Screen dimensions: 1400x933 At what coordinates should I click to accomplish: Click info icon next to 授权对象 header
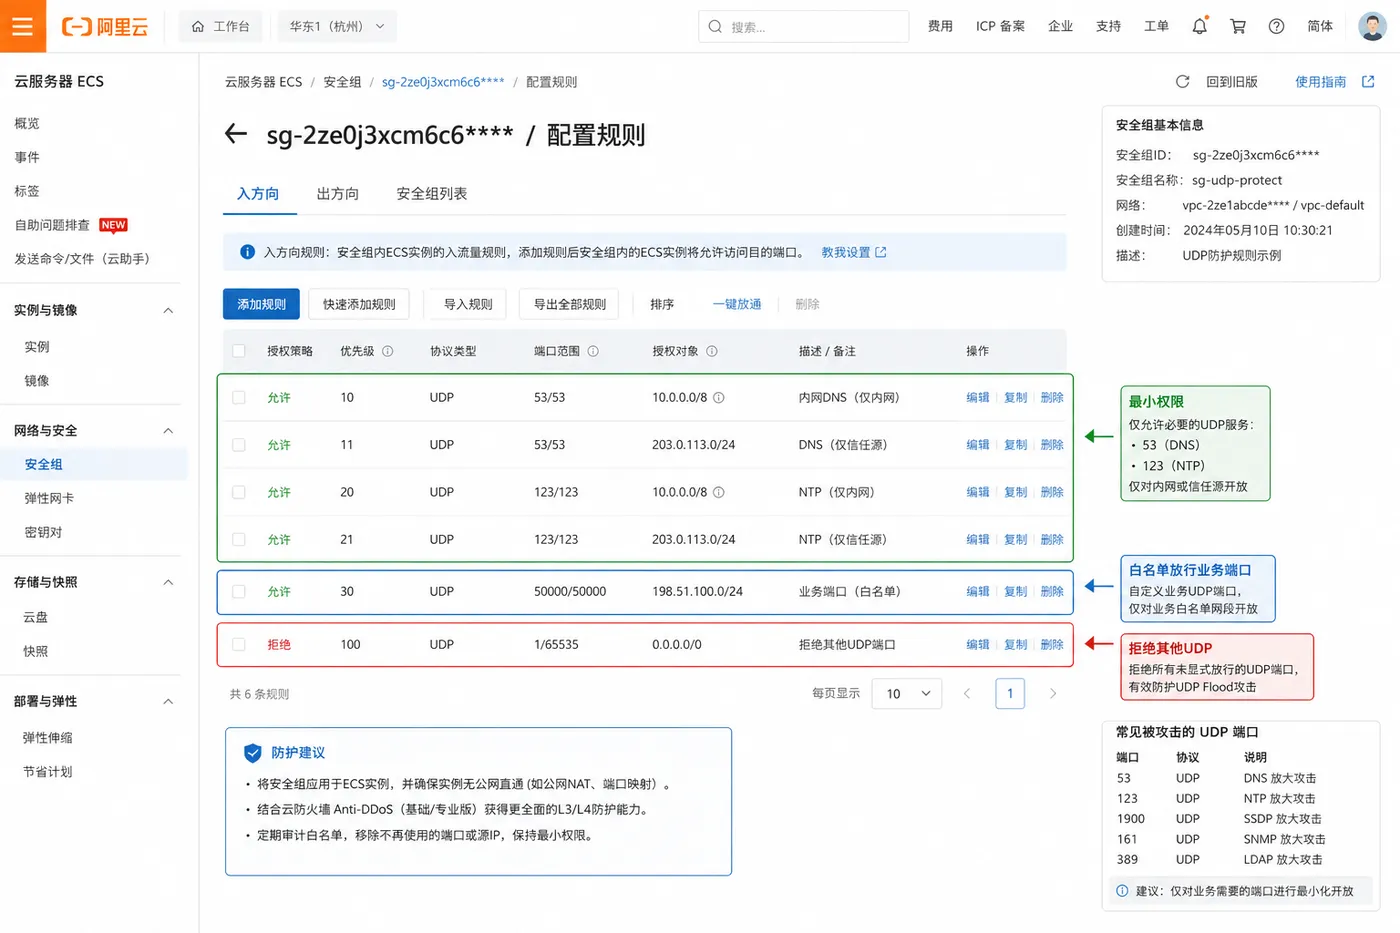(712, 351)
